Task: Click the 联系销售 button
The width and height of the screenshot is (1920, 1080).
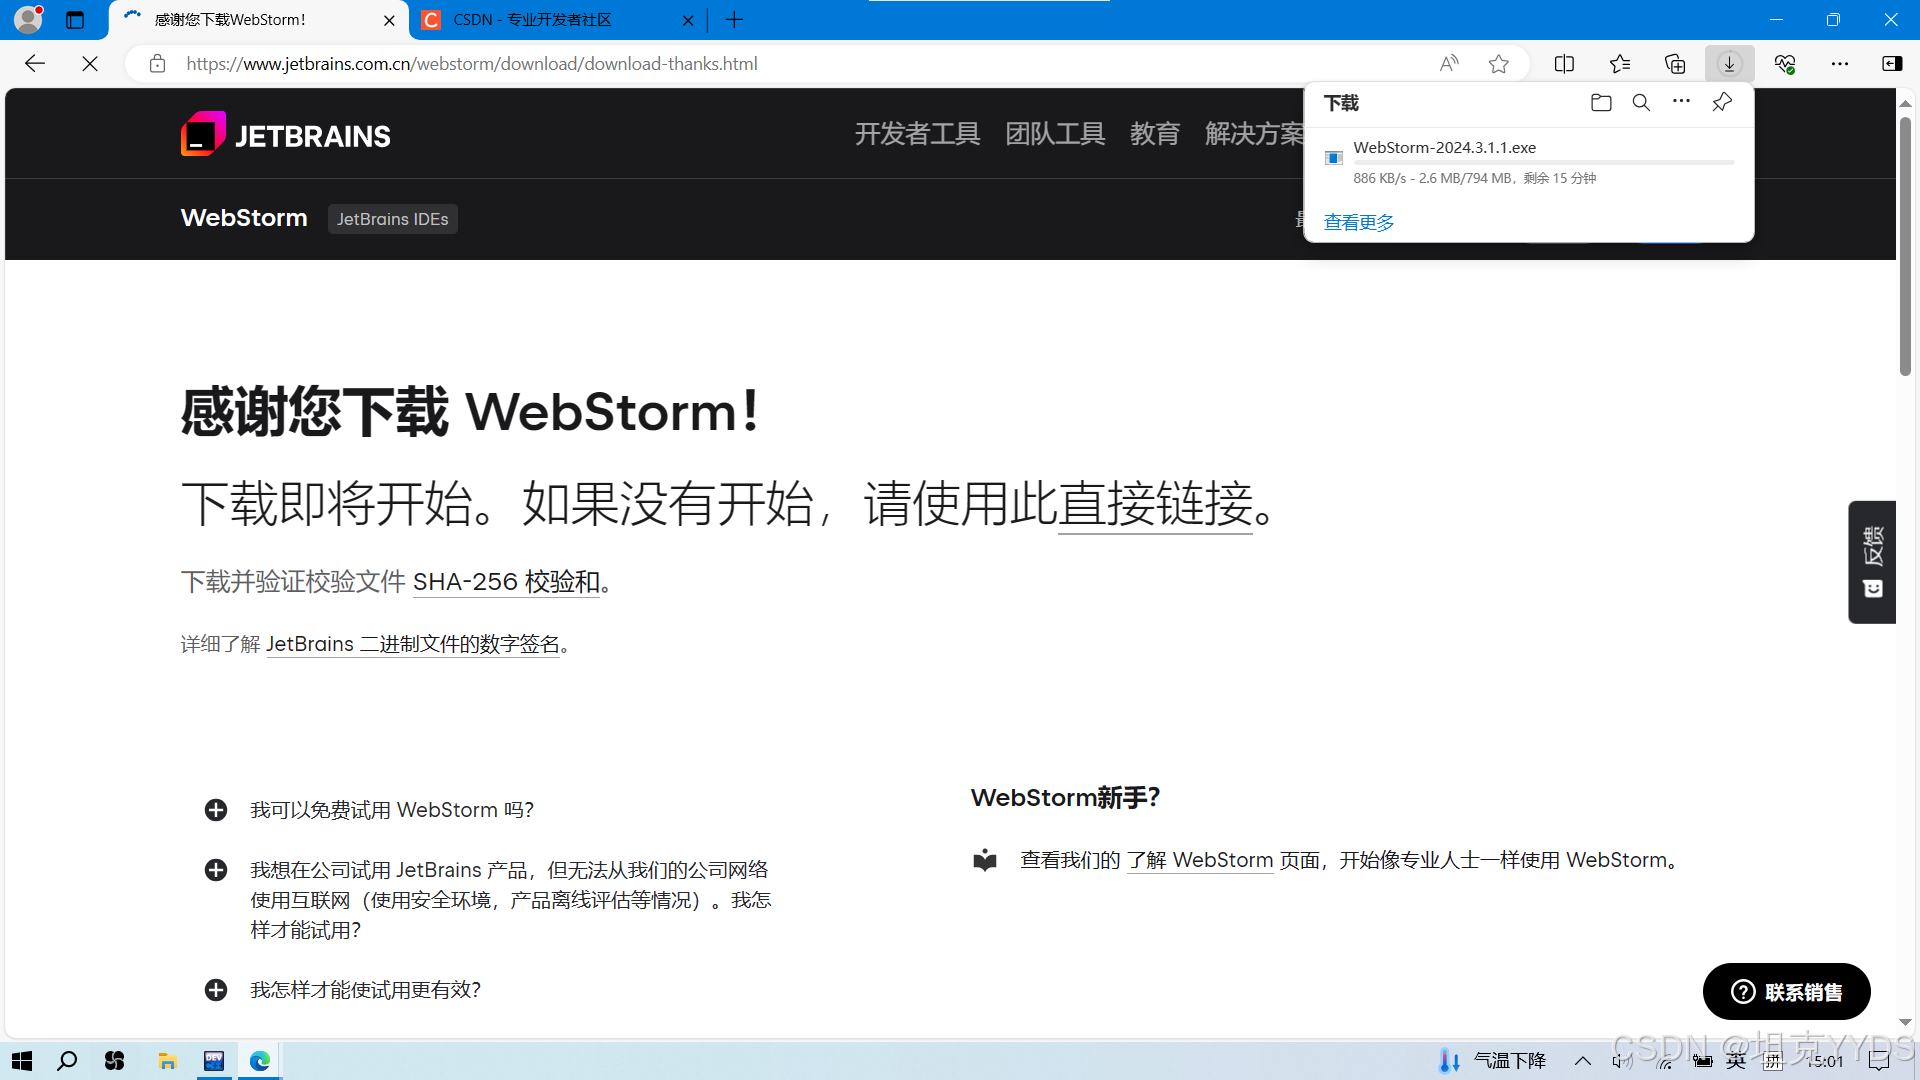Action: [1787, 992]
